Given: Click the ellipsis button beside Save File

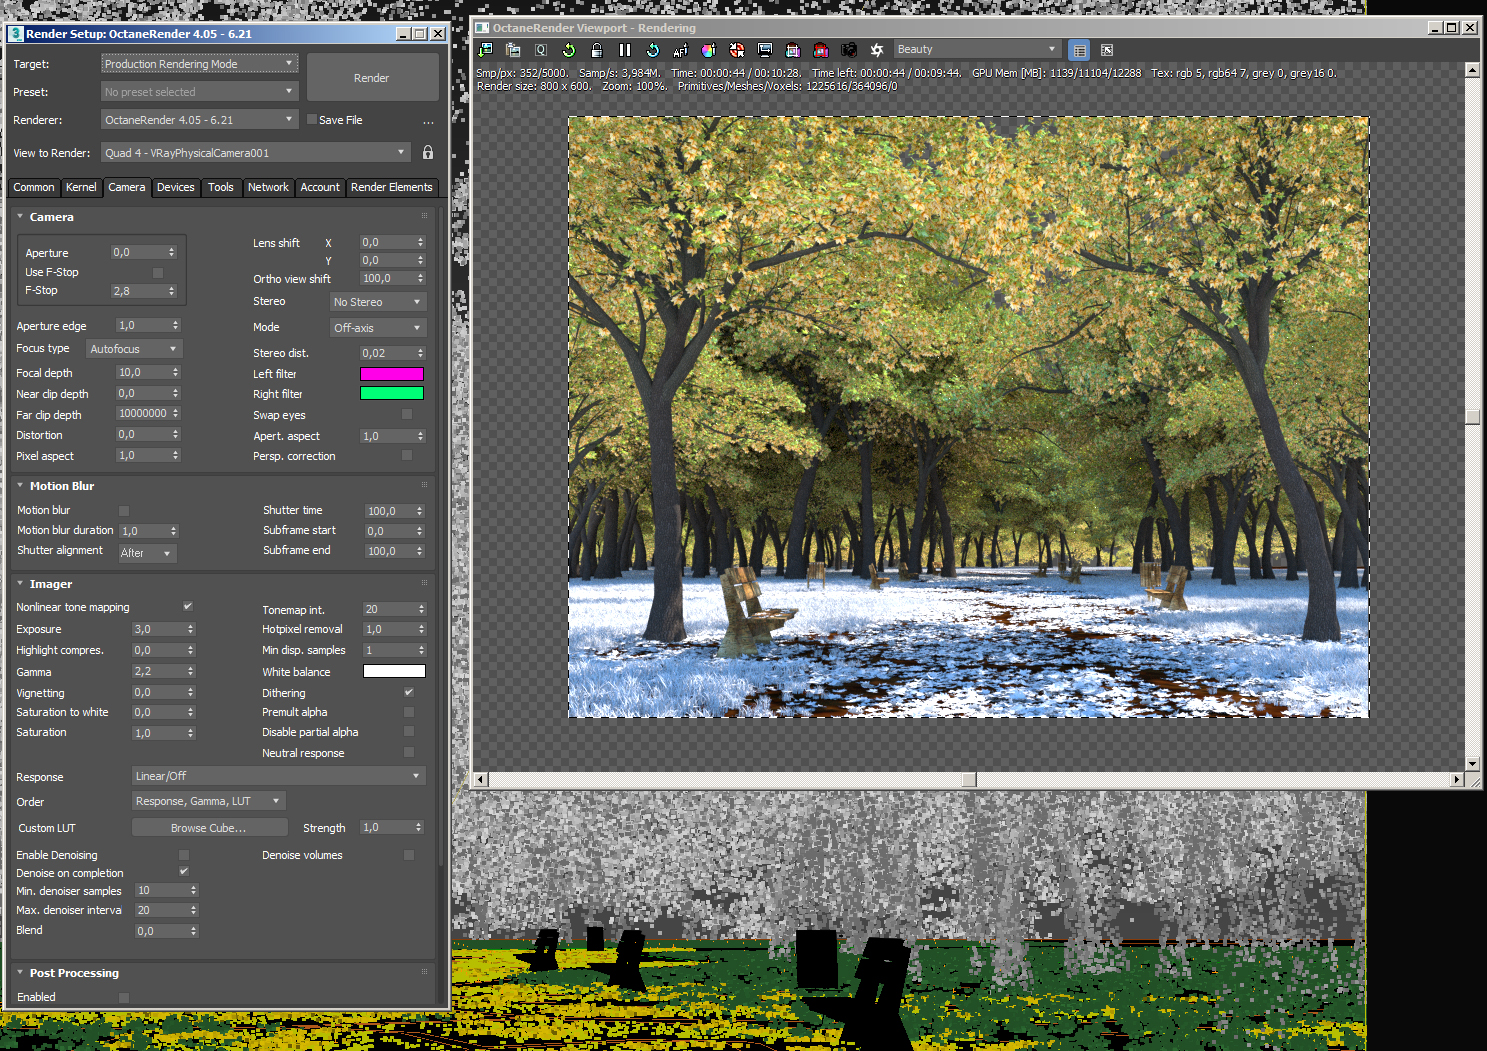Looking at the screenshot, I should [429, 121].
